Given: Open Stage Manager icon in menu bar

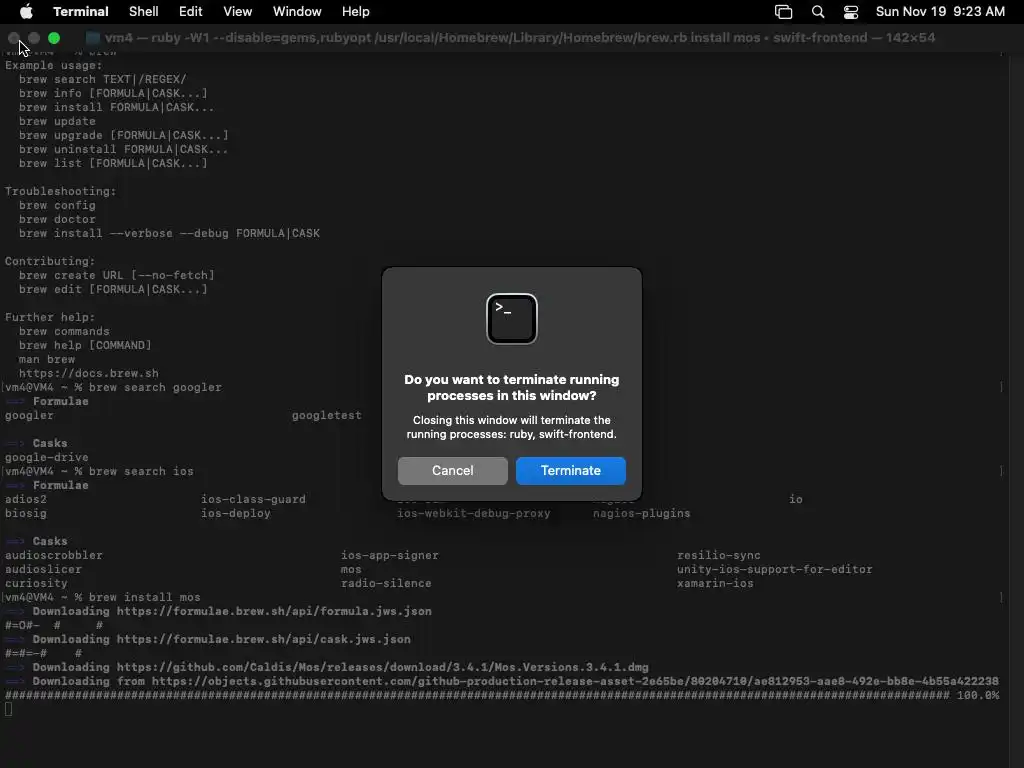Looking at the screenshot, I should tap(784, 12).
